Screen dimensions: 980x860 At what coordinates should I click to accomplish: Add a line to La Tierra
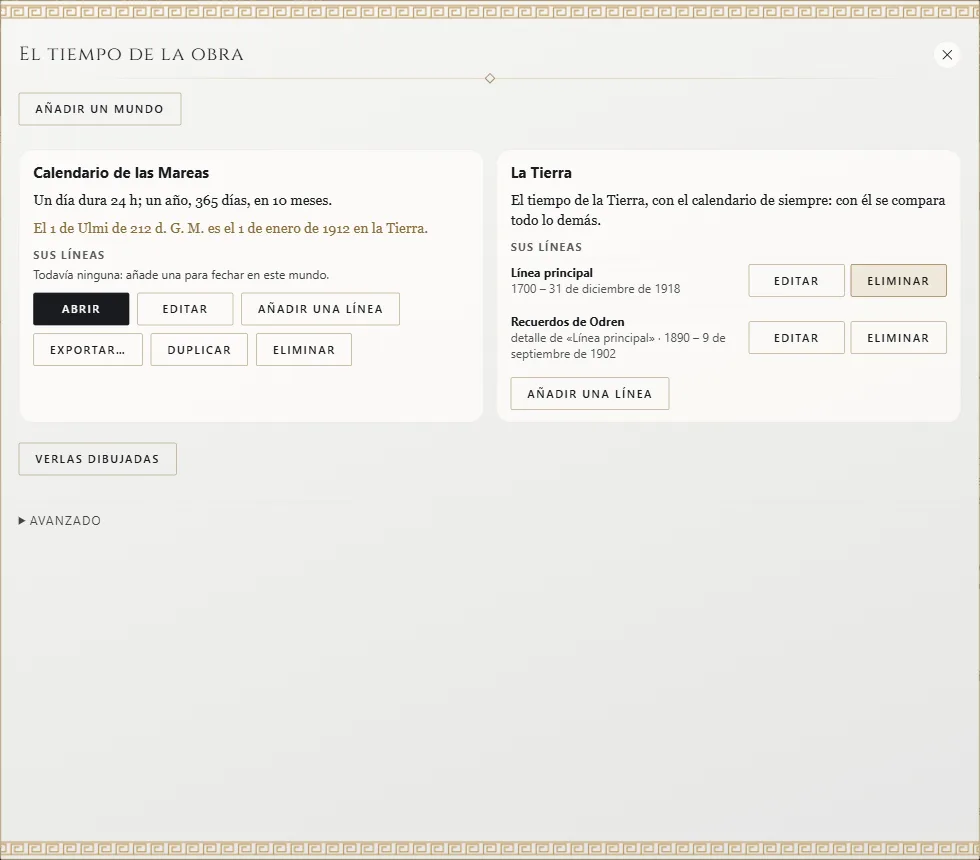[589, 394]
